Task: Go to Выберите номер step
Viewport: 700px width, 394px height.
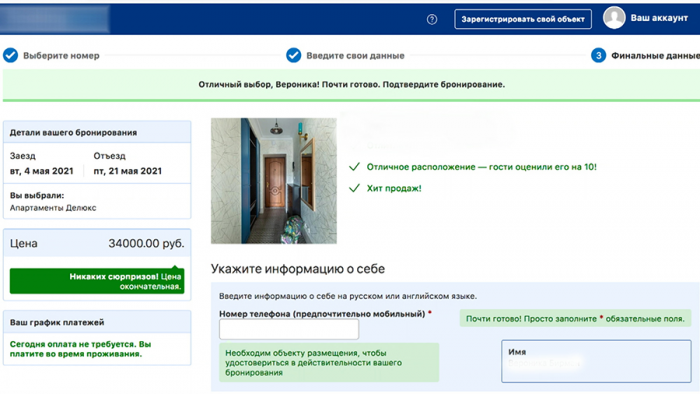Action: pos(61,56)
